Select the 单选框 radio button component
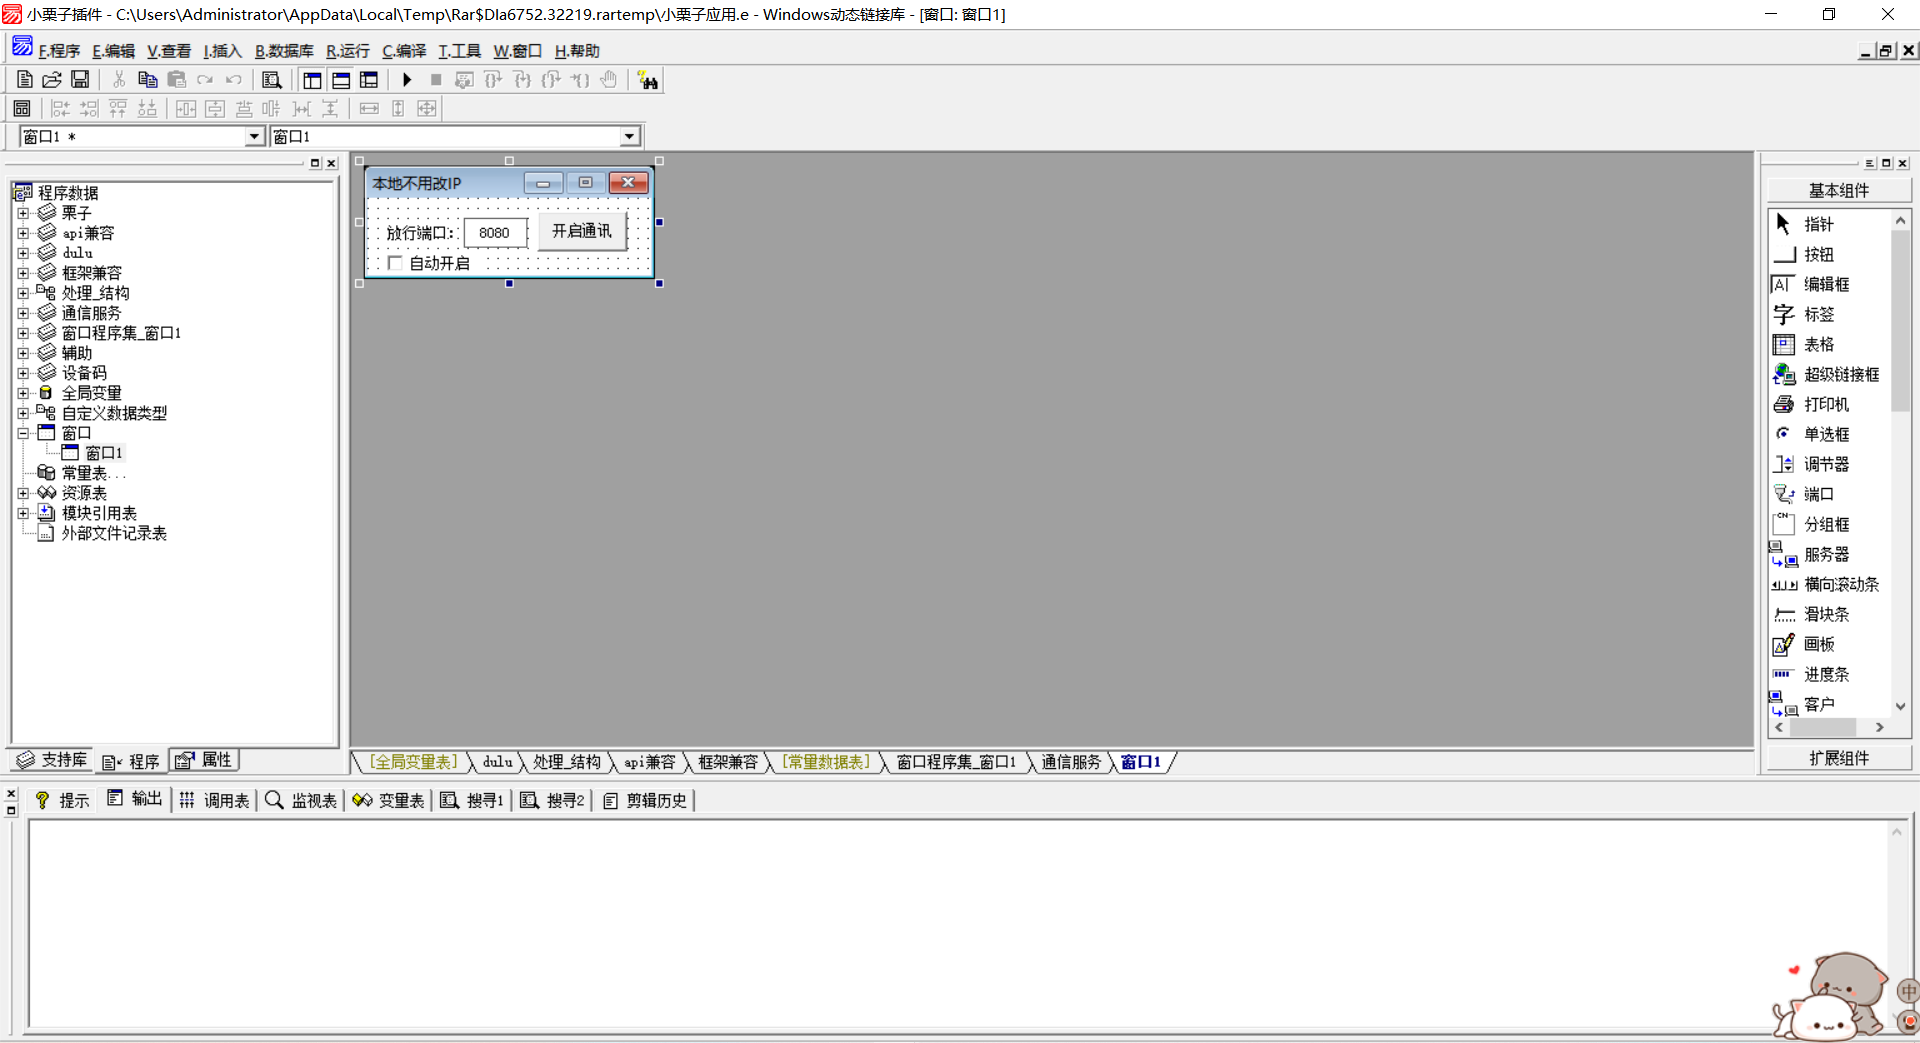 click(1825, 435)
